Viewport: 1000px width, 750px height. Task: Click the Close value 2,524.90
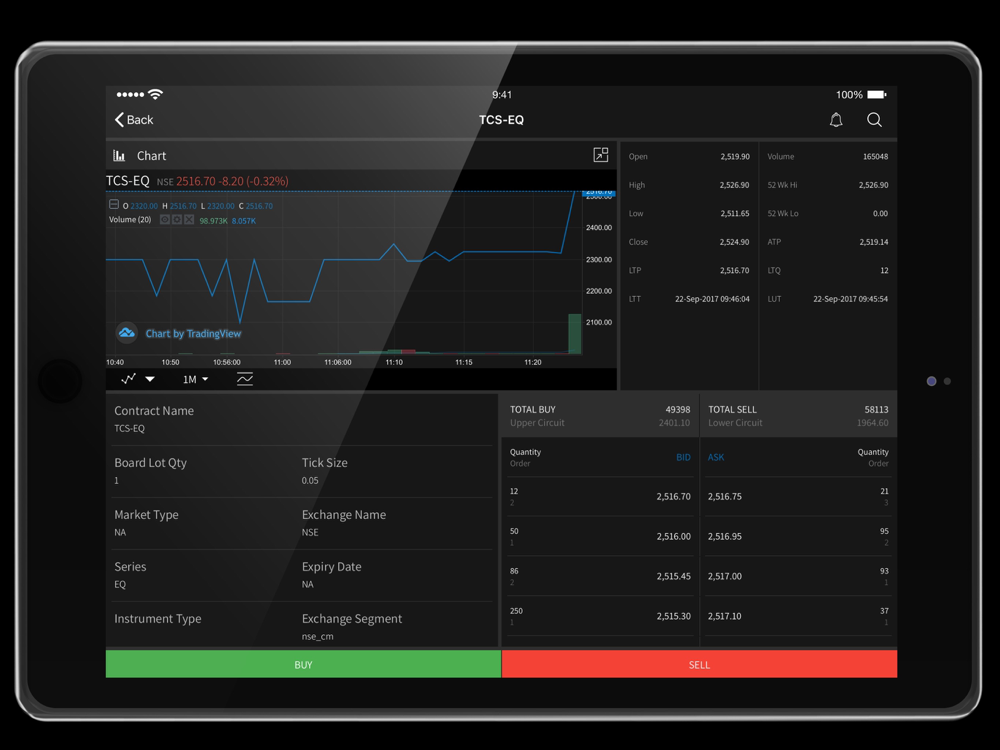click(x=735, y=242)
